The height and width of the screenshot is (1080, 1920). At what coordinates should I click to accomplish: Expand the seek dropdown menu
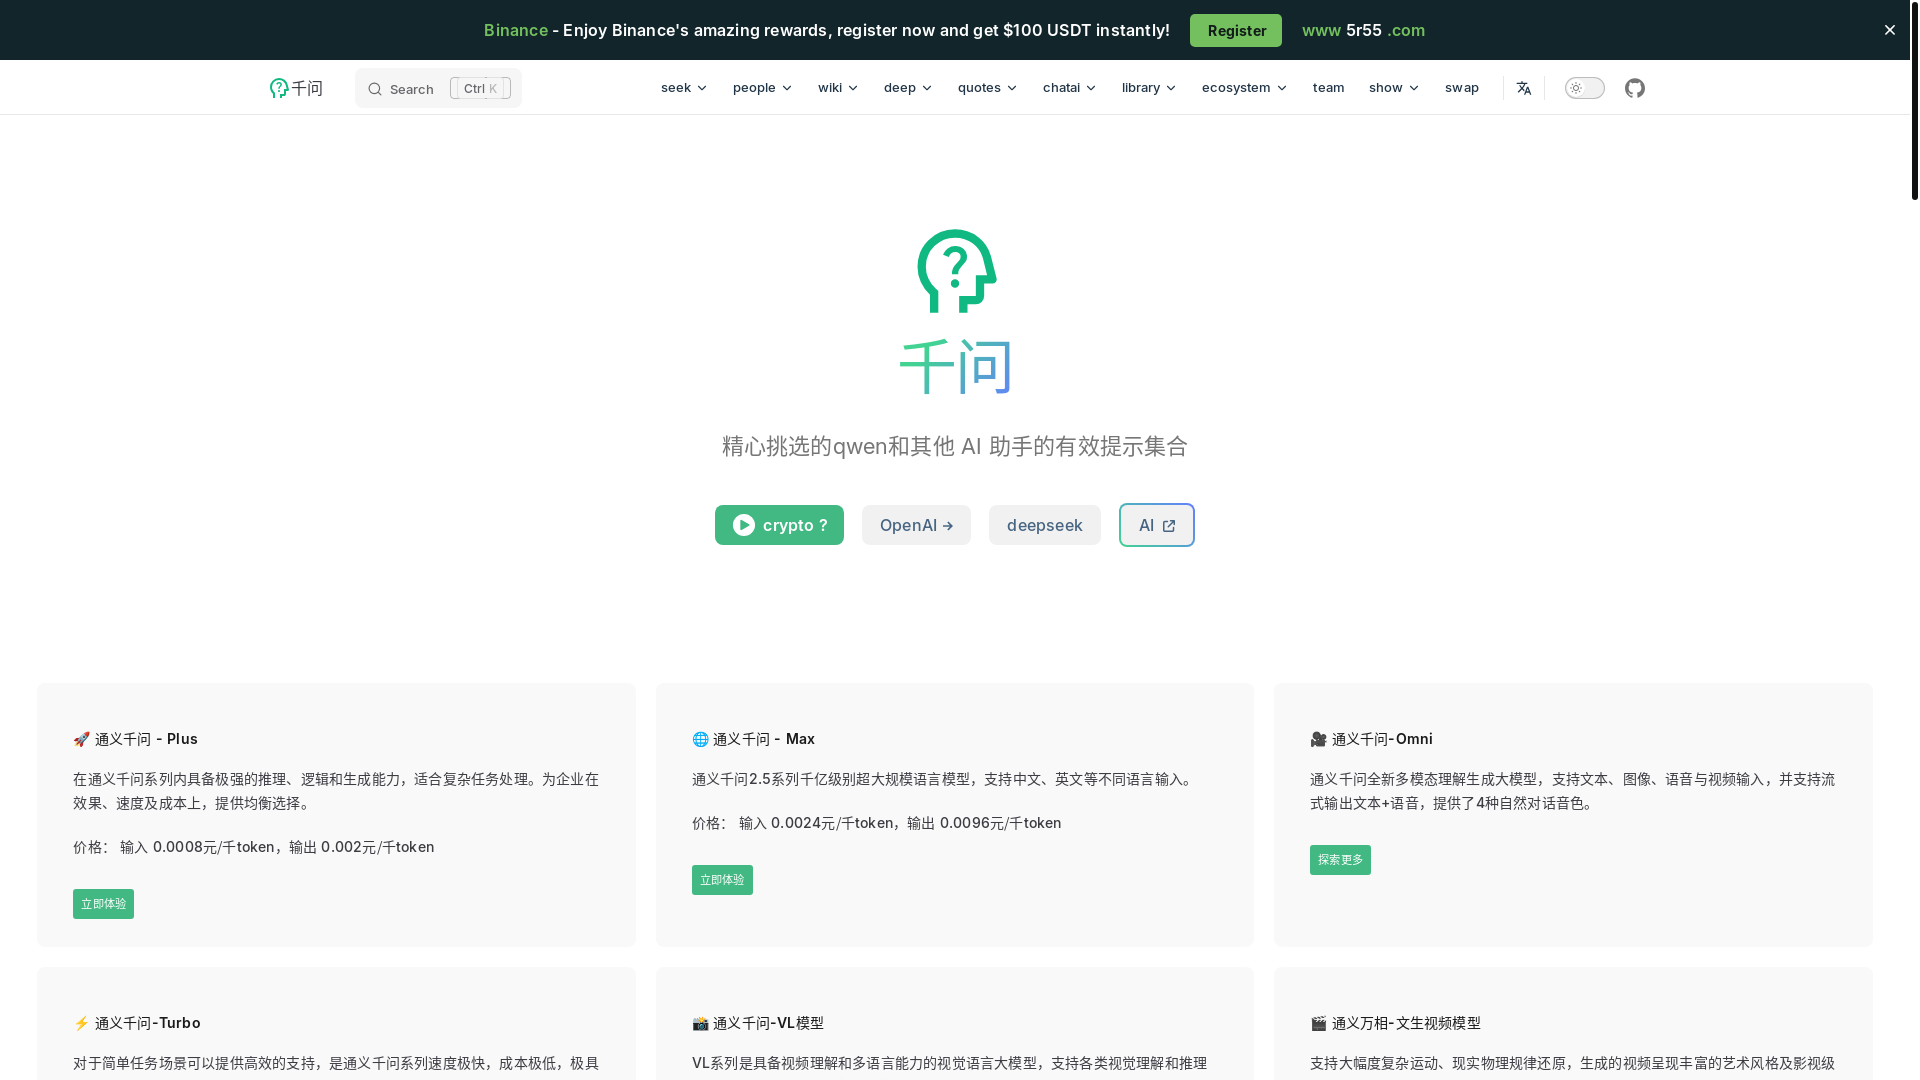[x=684, y=88]
